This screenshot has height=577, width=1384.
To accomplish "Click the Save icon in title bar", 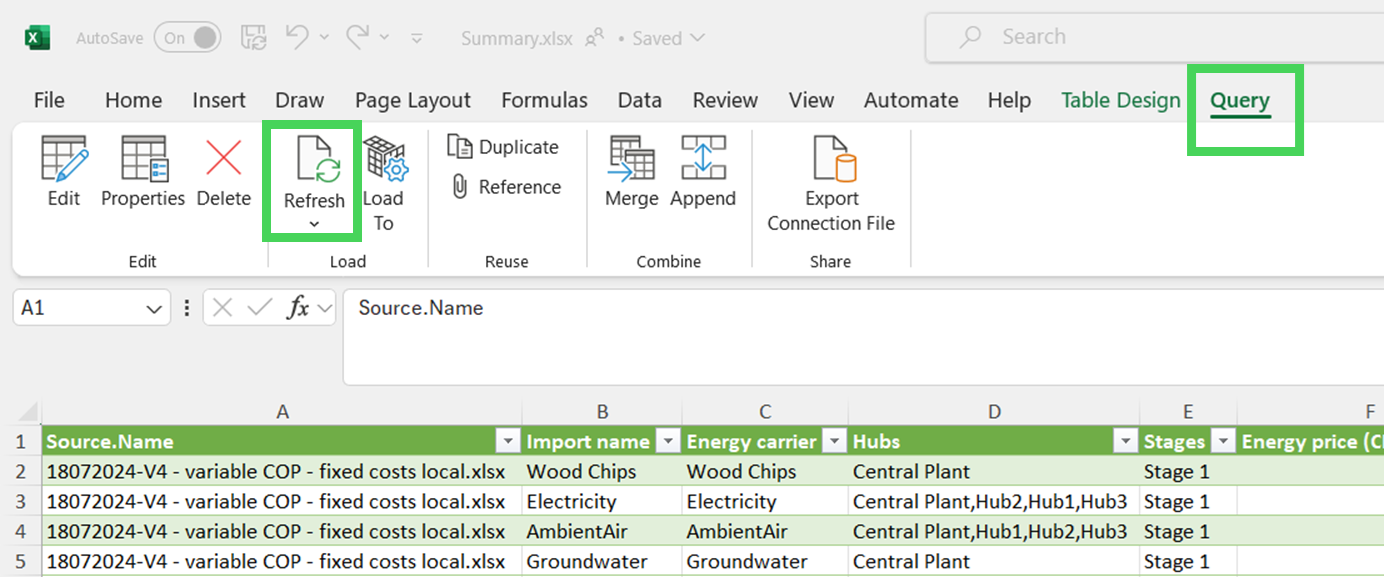I will (x=253, y=38).
